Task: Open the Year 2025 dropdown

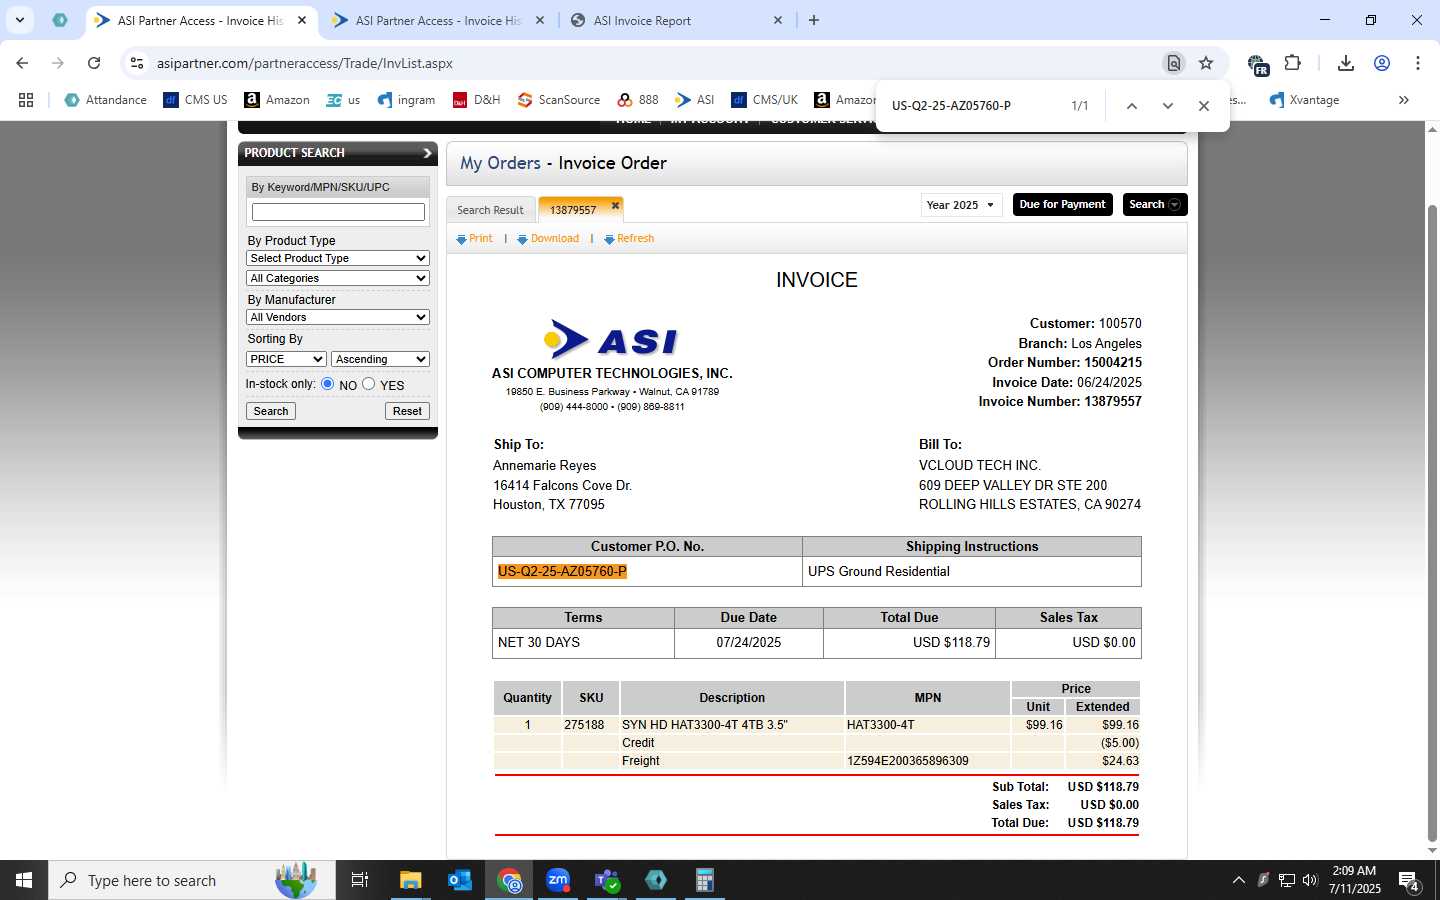Action: click(x=961, y=205)
